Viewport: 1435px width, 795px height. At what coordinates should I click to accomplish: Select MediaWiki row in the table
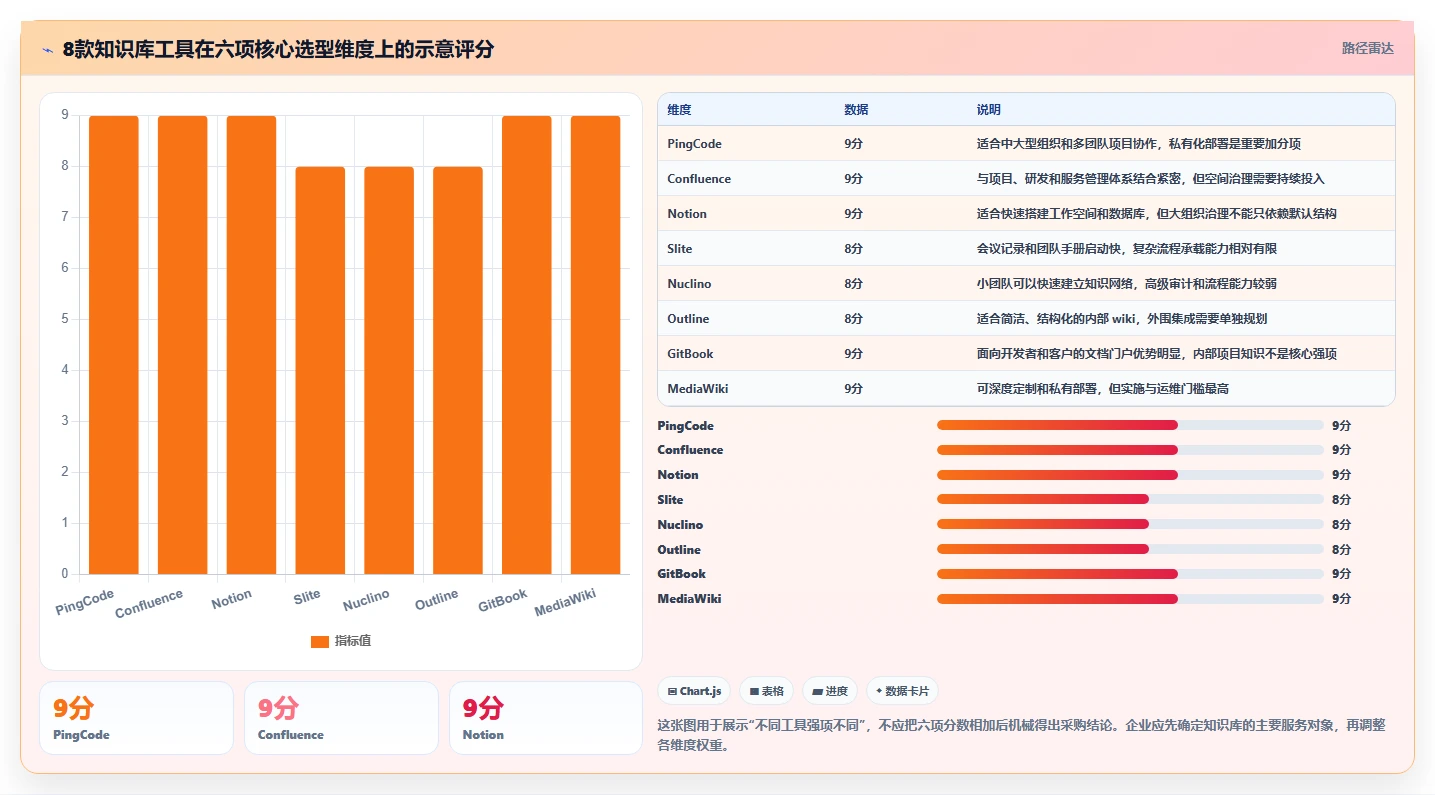(1026, 389)
